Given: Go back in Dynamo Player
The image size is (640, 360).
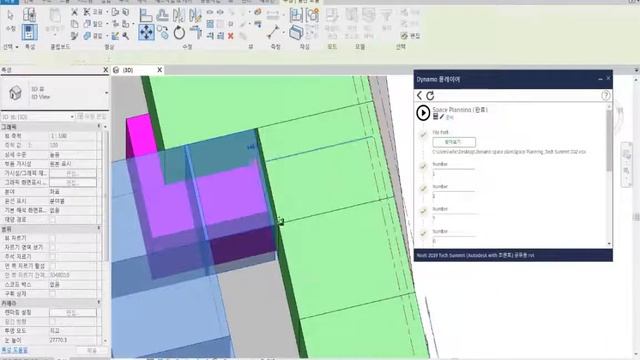Looking at the screenshot, I should point(420,96).
